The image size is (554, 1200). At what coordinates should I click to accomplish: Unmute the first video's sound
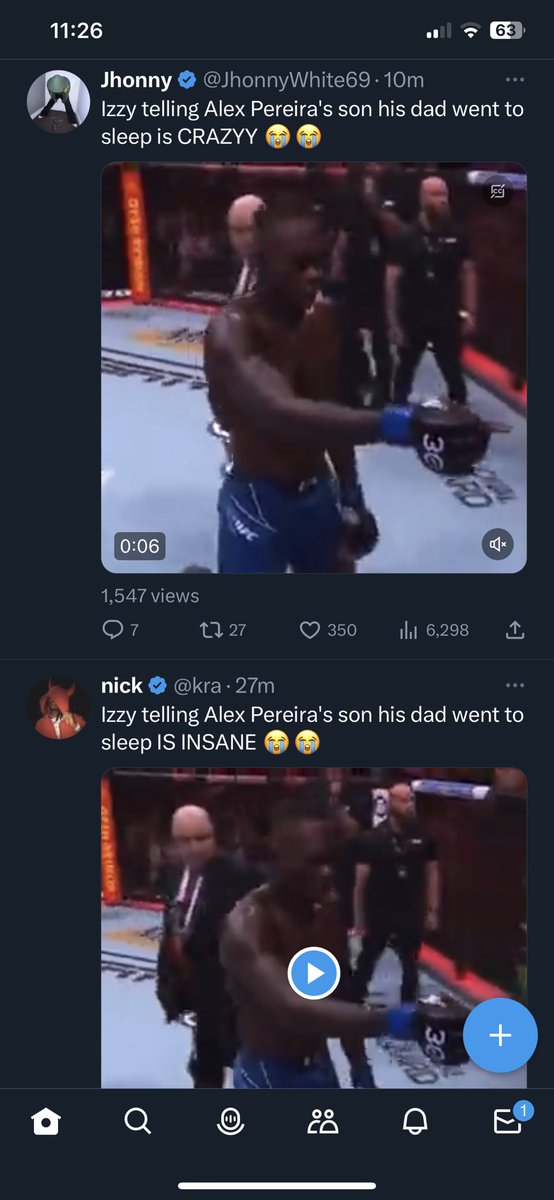[497, 544]
